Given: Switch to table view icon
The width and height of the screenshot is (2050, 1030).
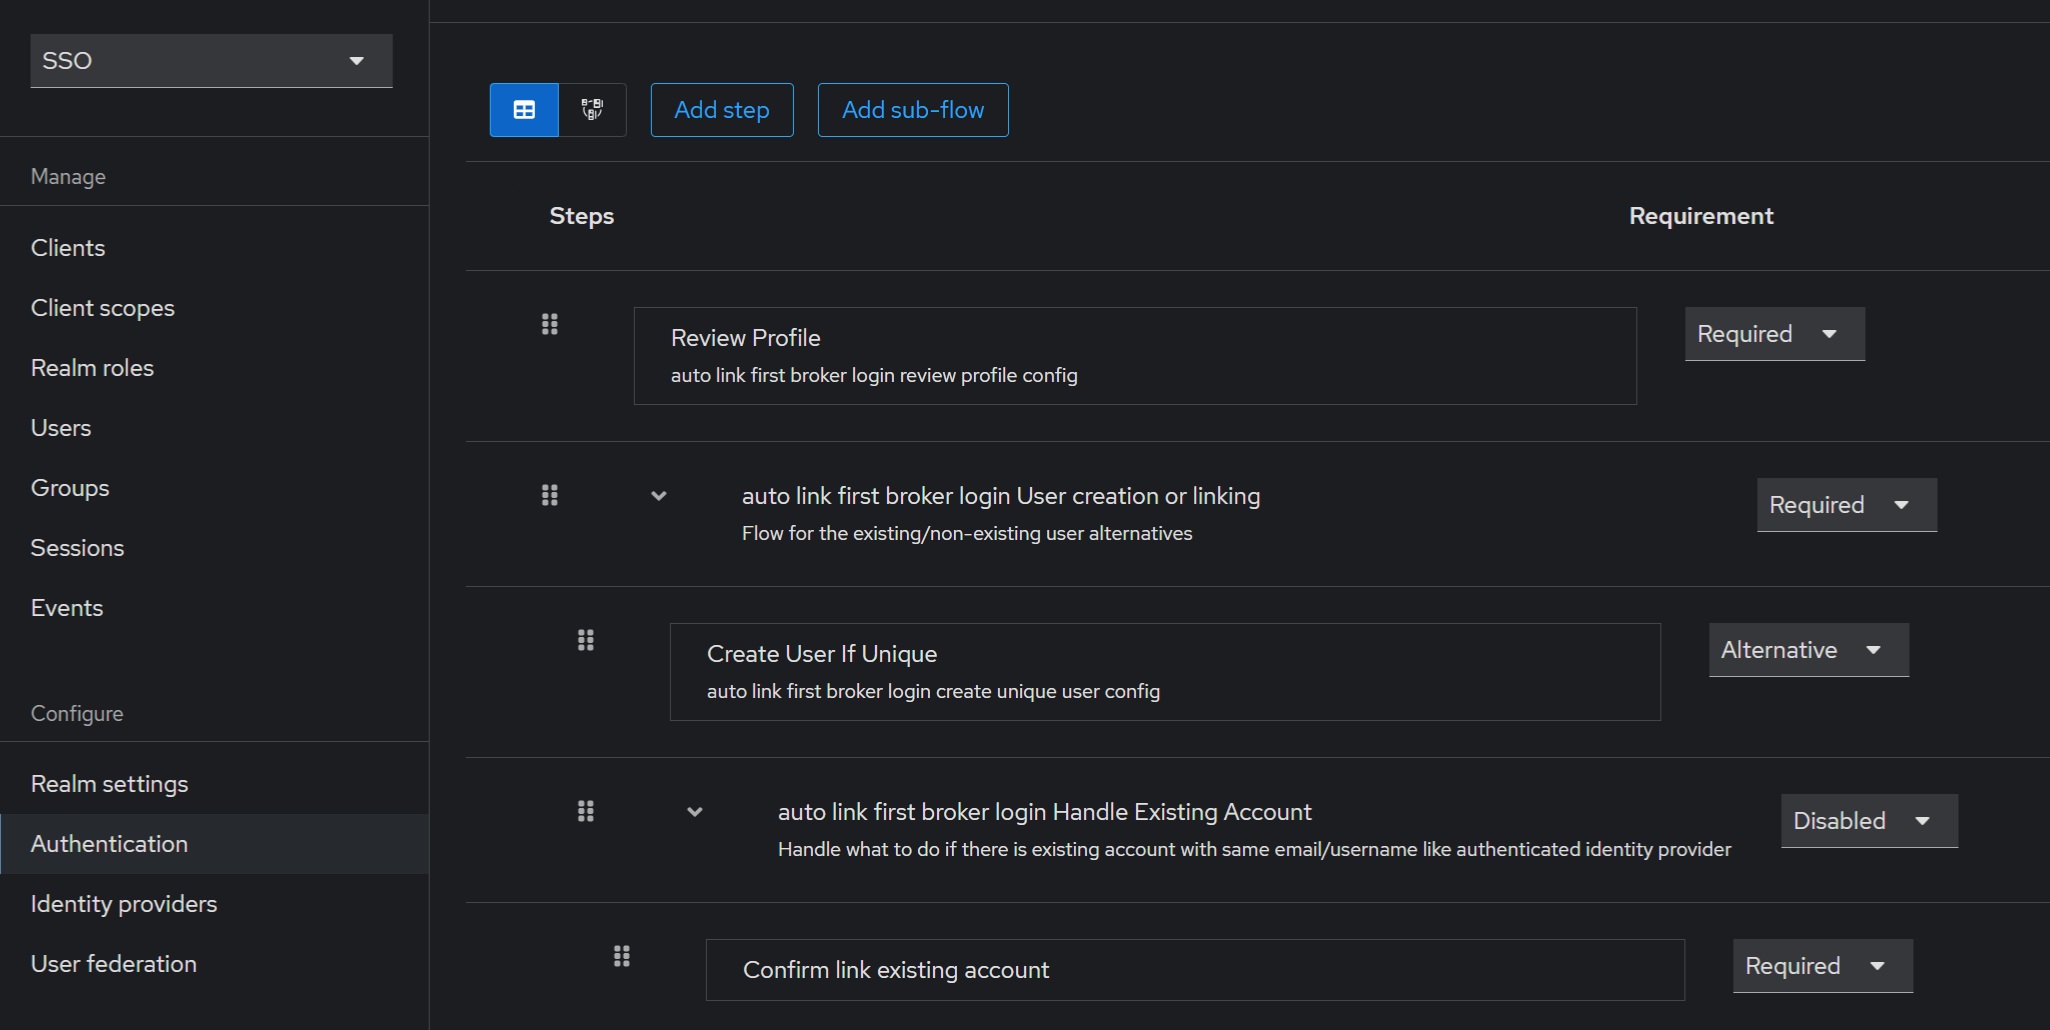Looking at the screenshot, I should coord(524,110).
